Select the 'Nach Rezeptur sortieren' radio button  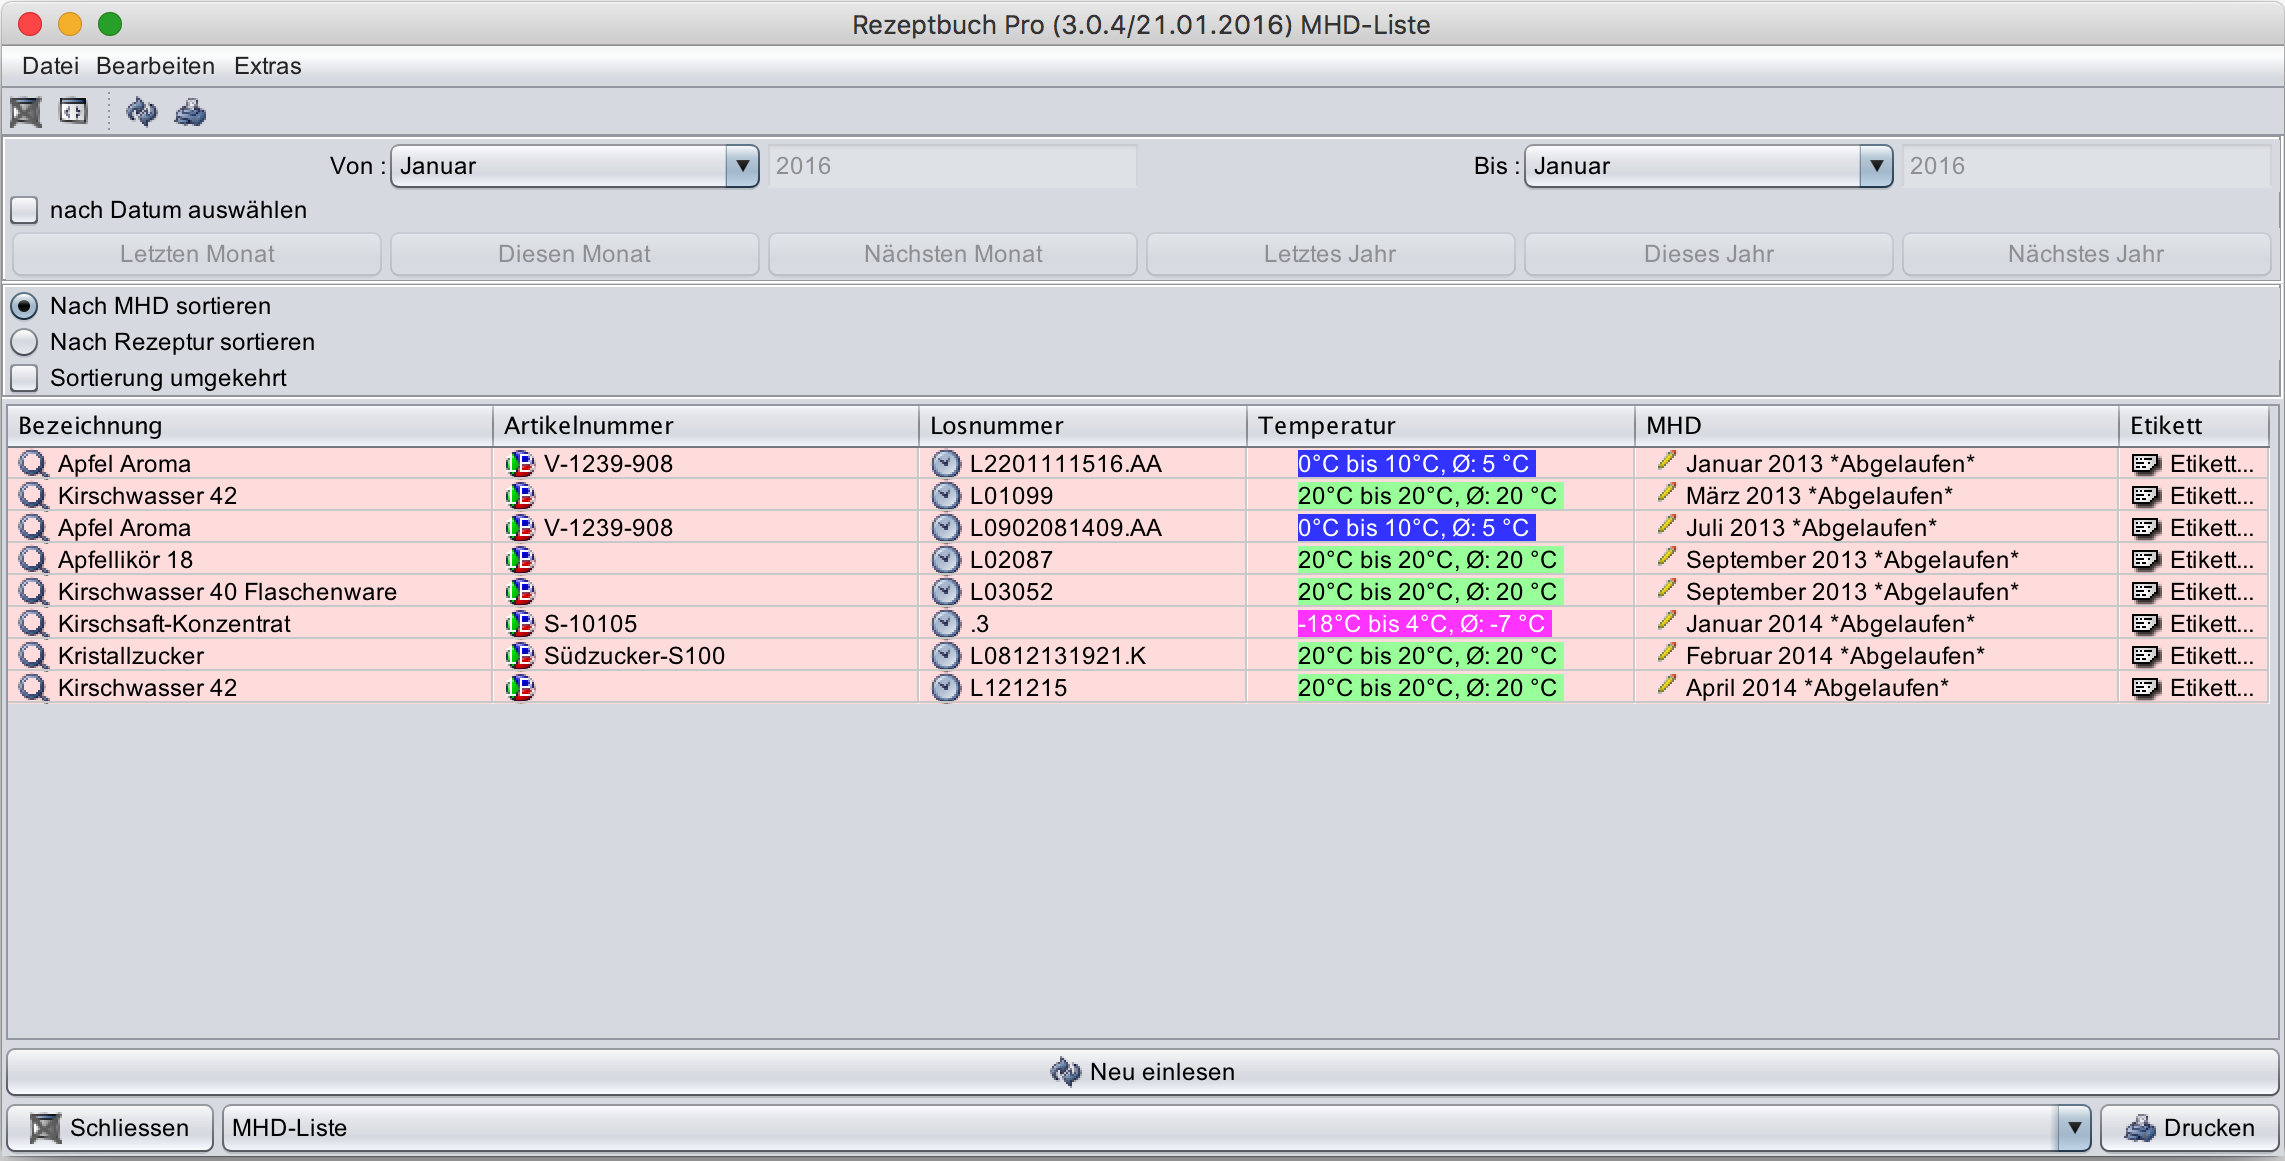click(x=25, y=342)
